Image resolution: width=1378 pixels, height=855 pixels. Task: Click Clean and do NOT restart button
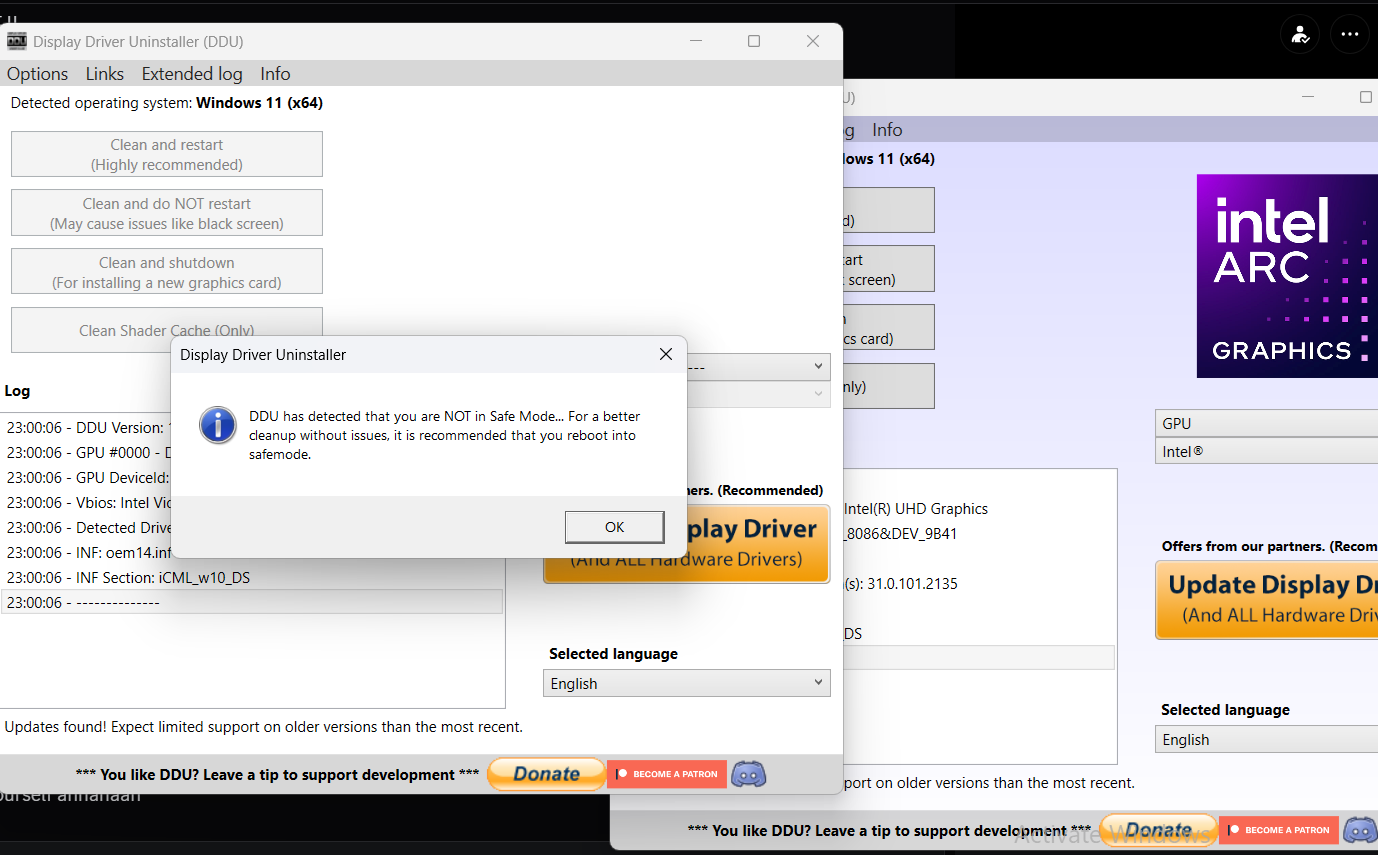point(167,213)
